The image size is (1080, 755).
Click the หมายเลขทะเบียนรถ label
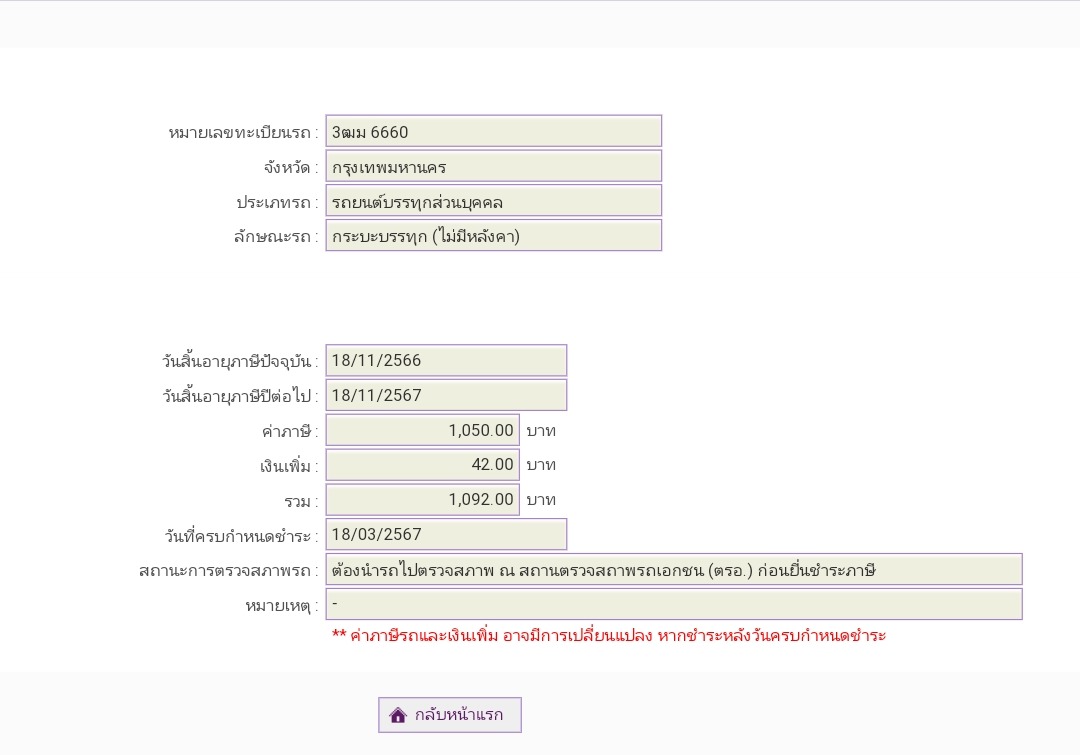(x=243, y=132)
